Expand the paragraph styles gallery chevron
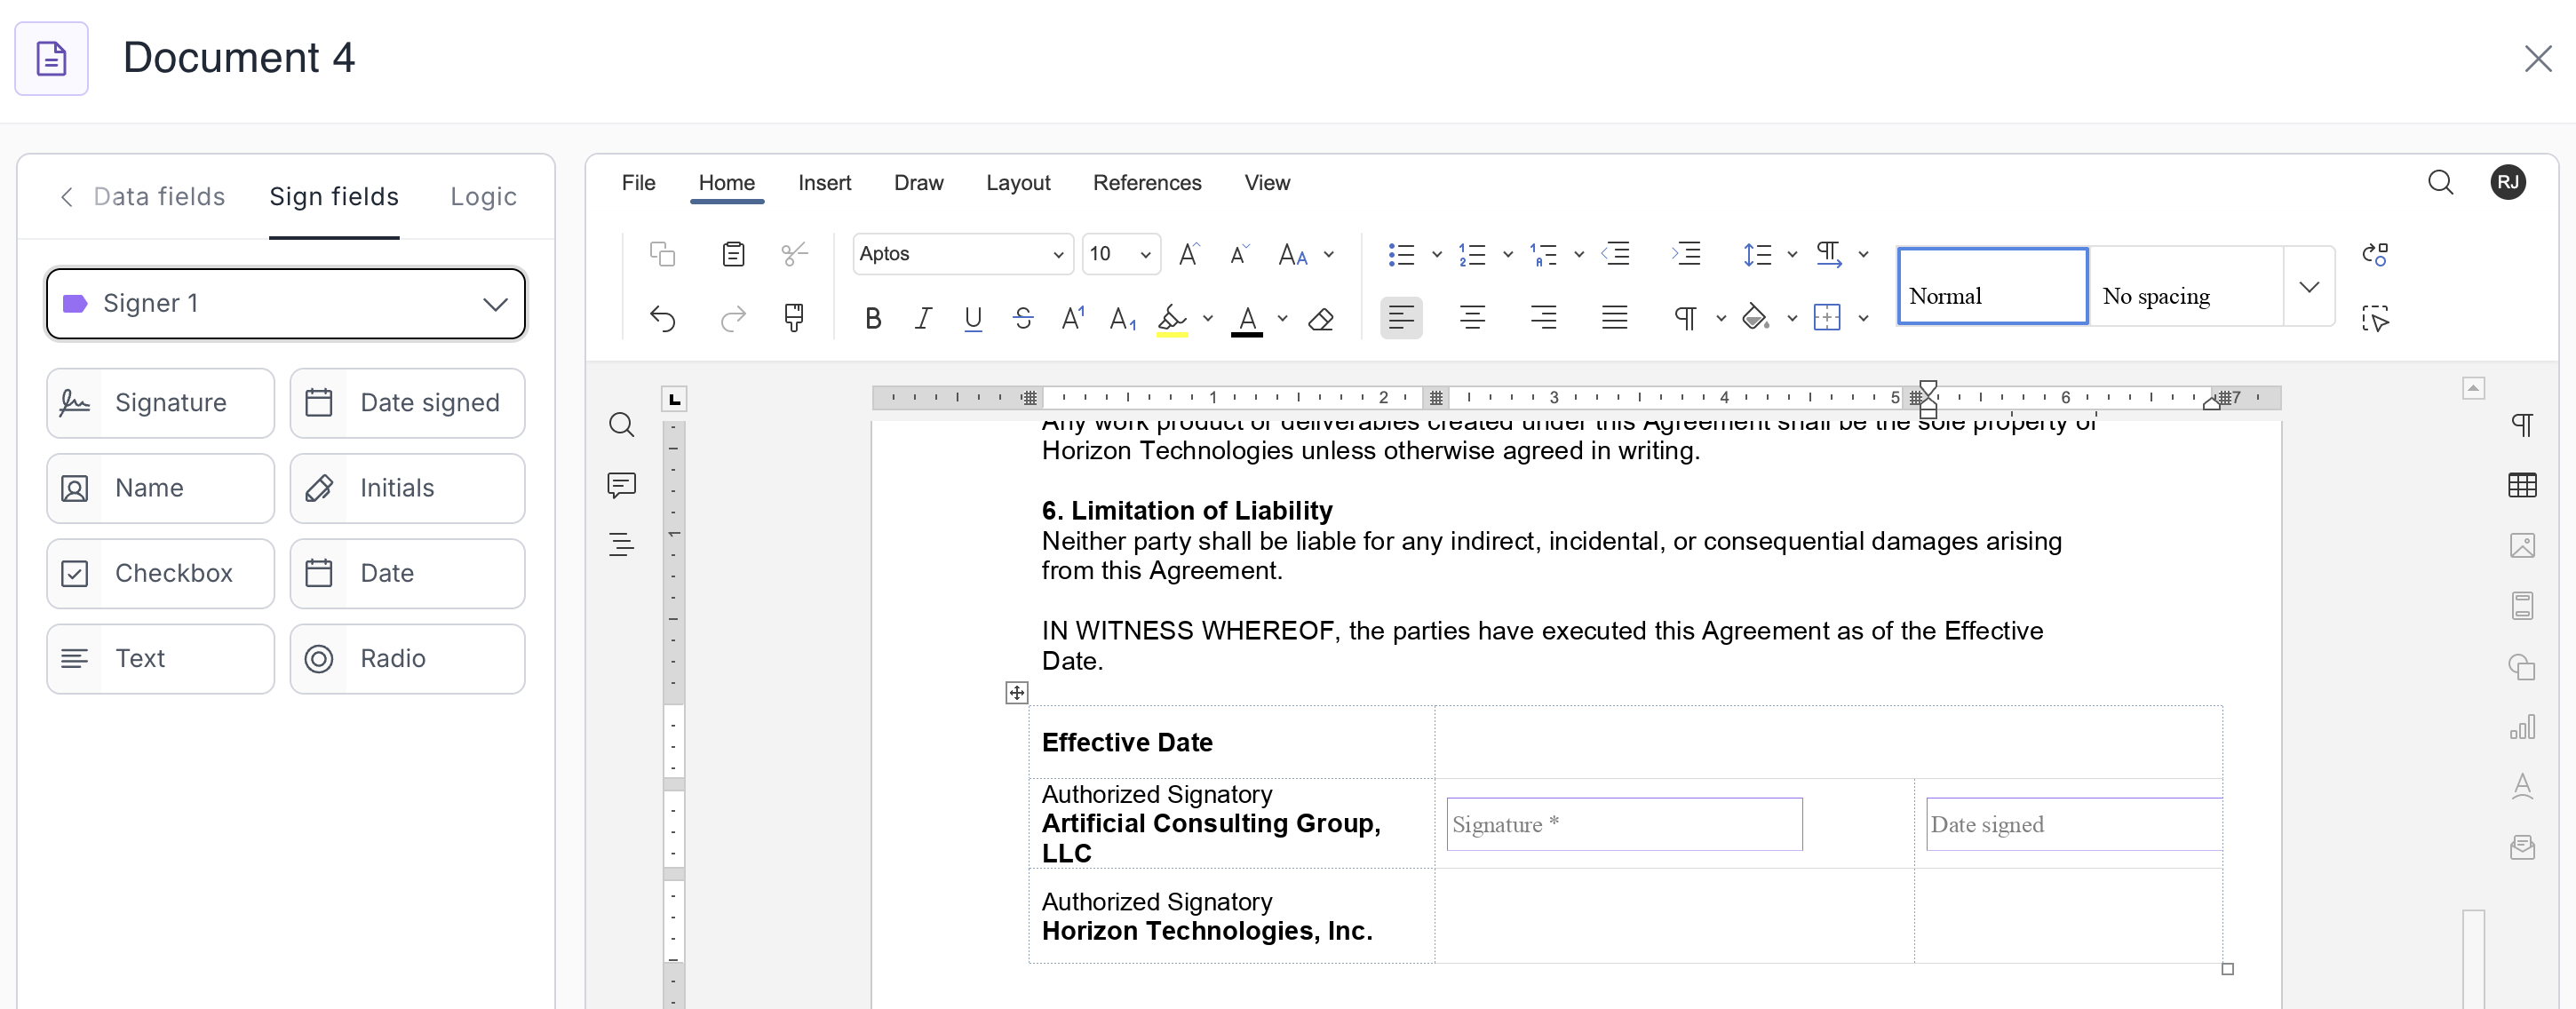The image size is (2576, 1009). 2308,287
